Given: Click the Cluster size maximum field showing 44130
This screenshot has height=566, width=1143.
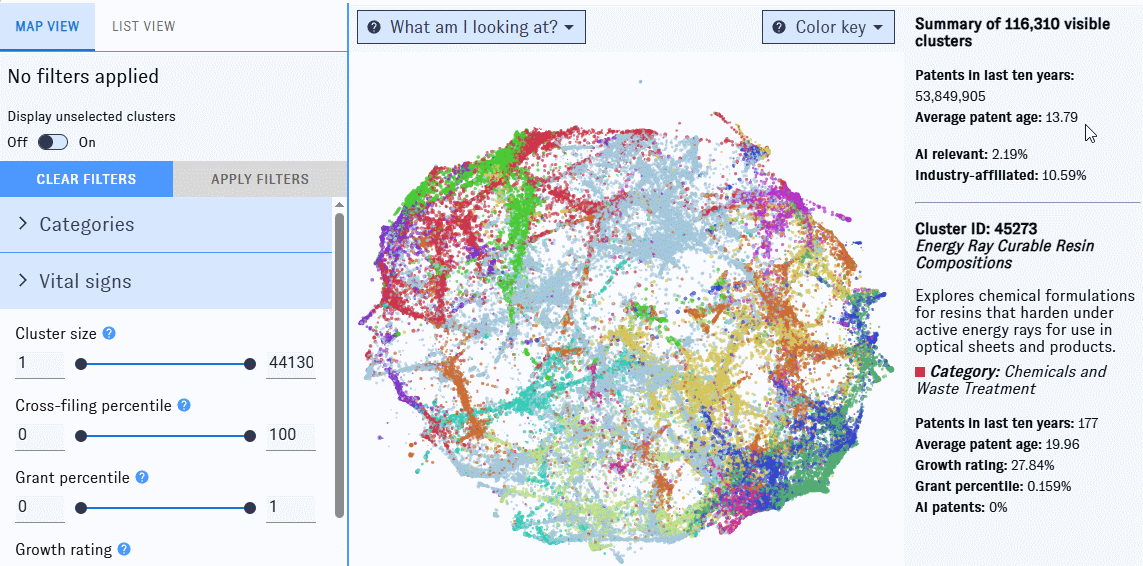Looking at the screenshot, I should [x=291, y=363].
